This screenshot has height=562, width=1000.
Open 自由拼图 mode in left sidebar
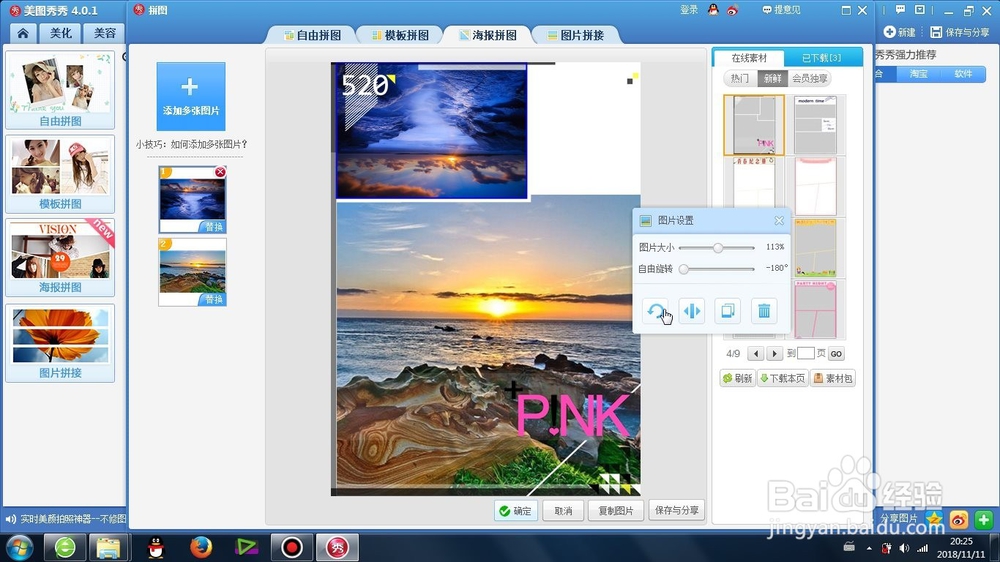coord(60,90)
